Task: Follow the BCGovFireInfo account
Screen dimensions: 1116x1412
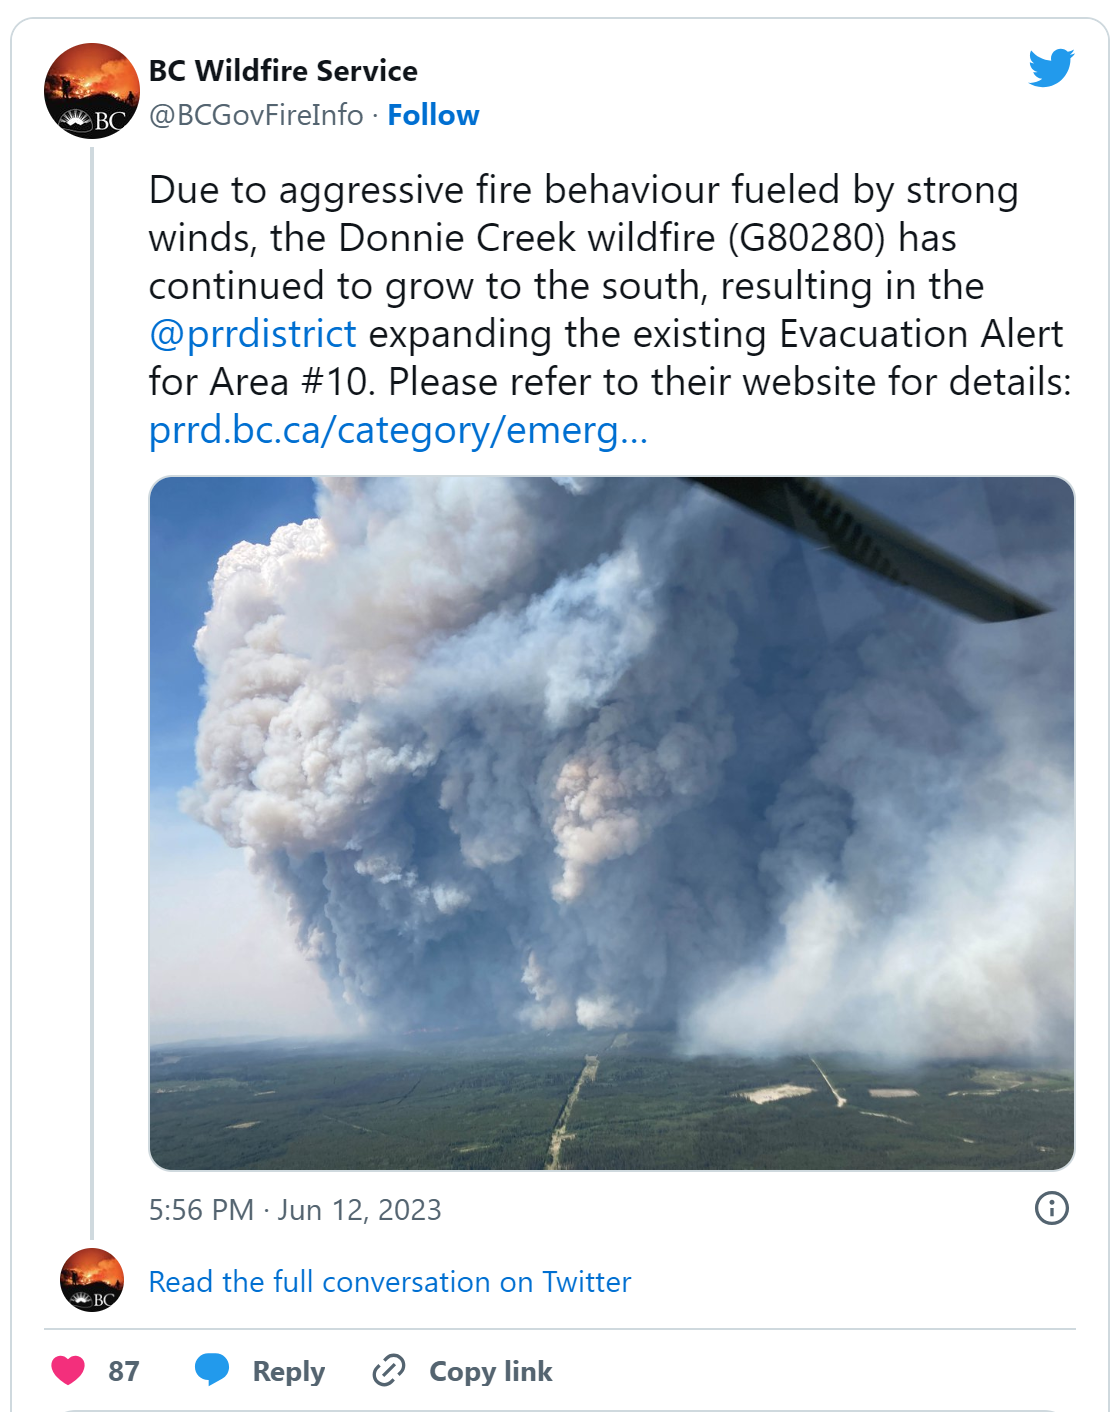Action: click(433, 115)
